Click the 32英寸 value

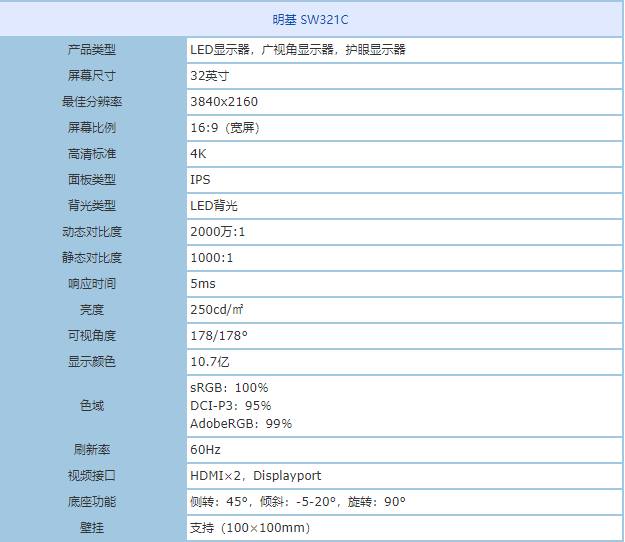[x=210, y=76]
